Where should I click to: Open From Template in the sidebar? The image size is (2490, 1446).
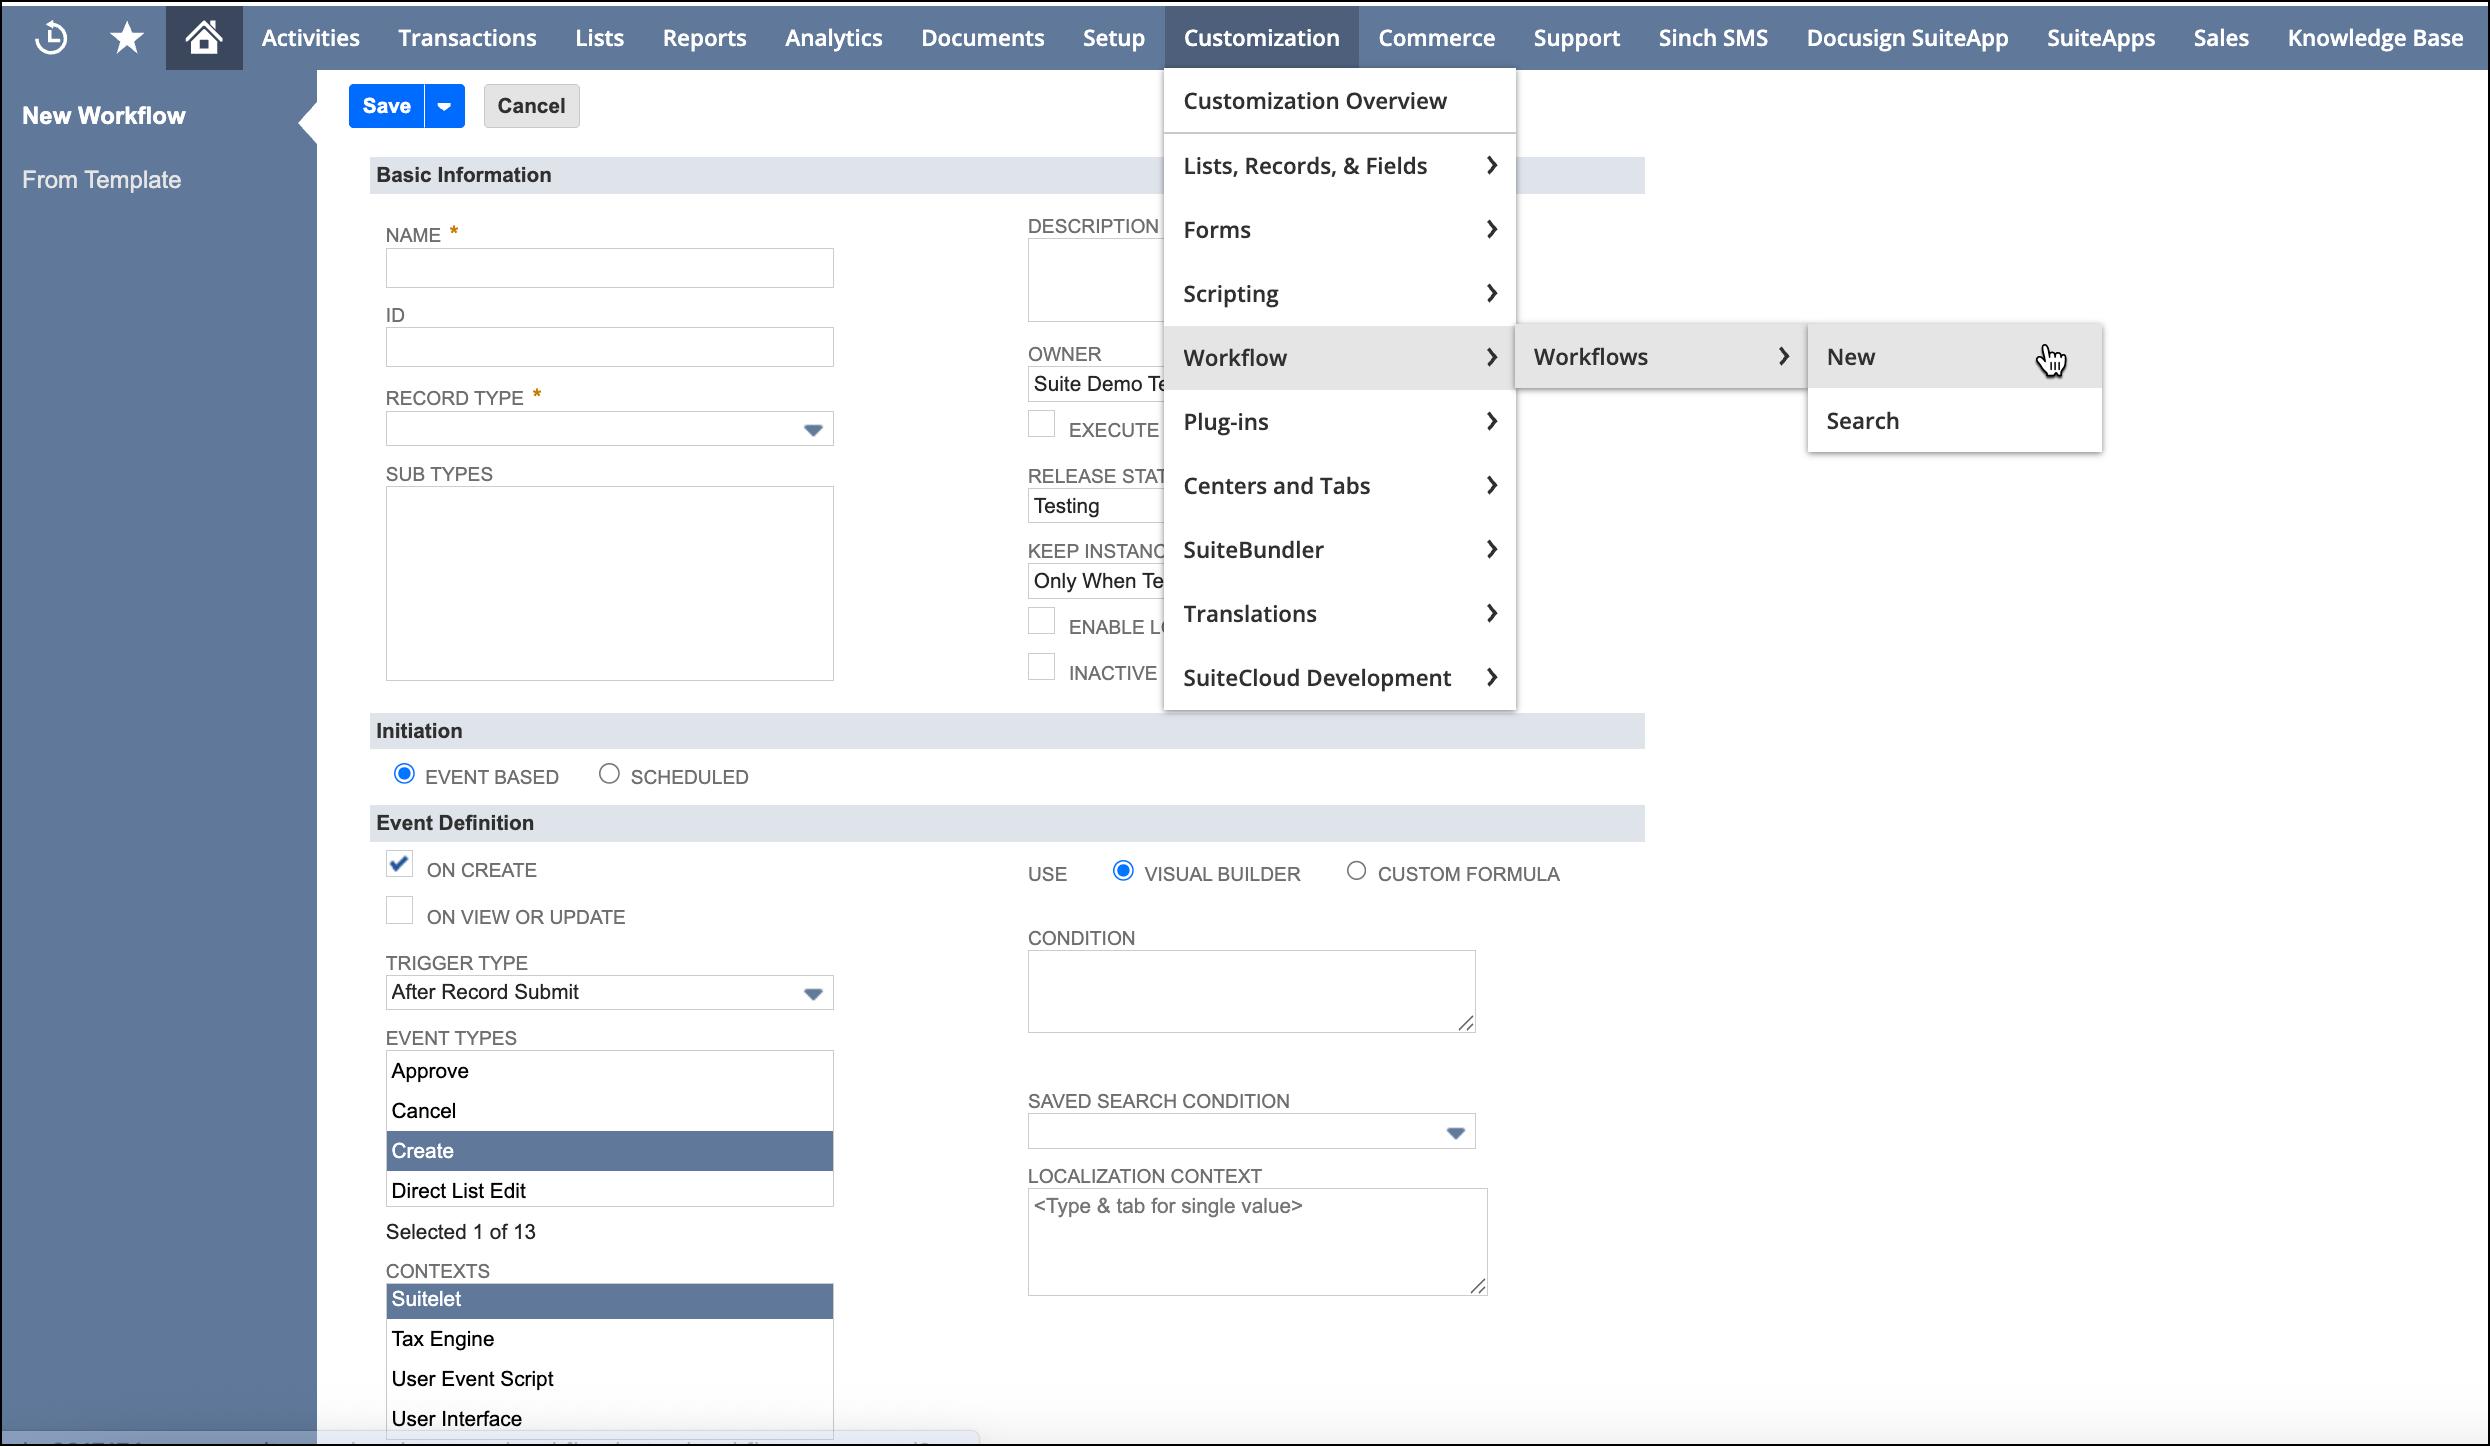(101, 179)
